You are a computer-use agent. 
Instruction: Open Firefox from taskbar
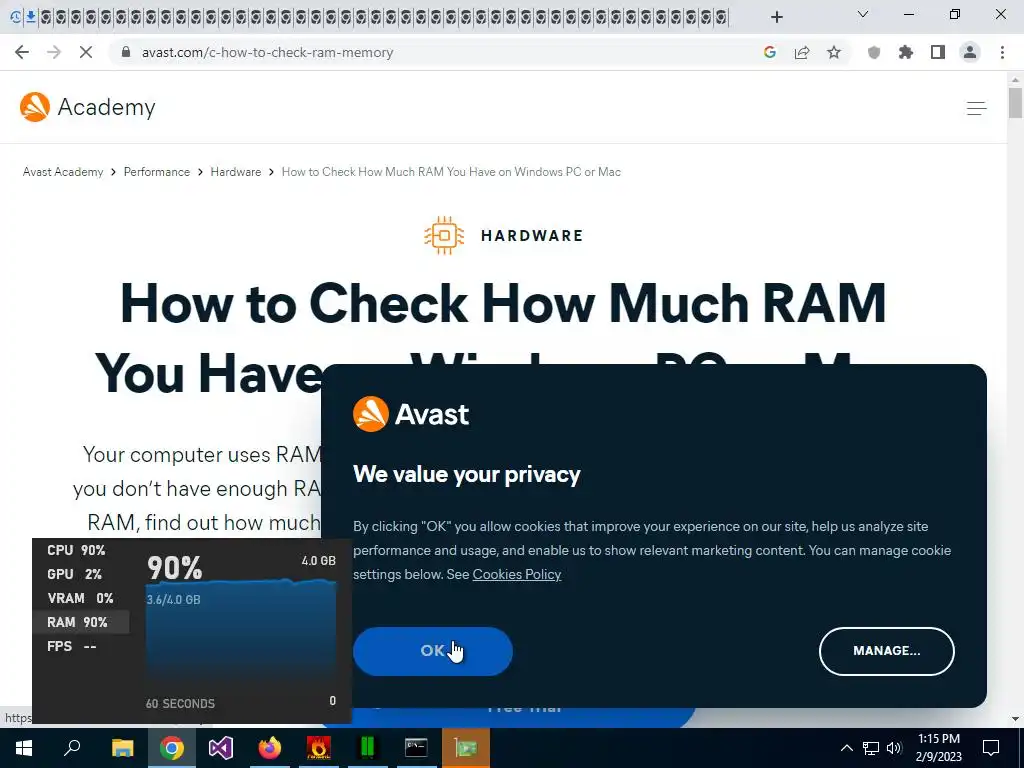tap(269, 748)
